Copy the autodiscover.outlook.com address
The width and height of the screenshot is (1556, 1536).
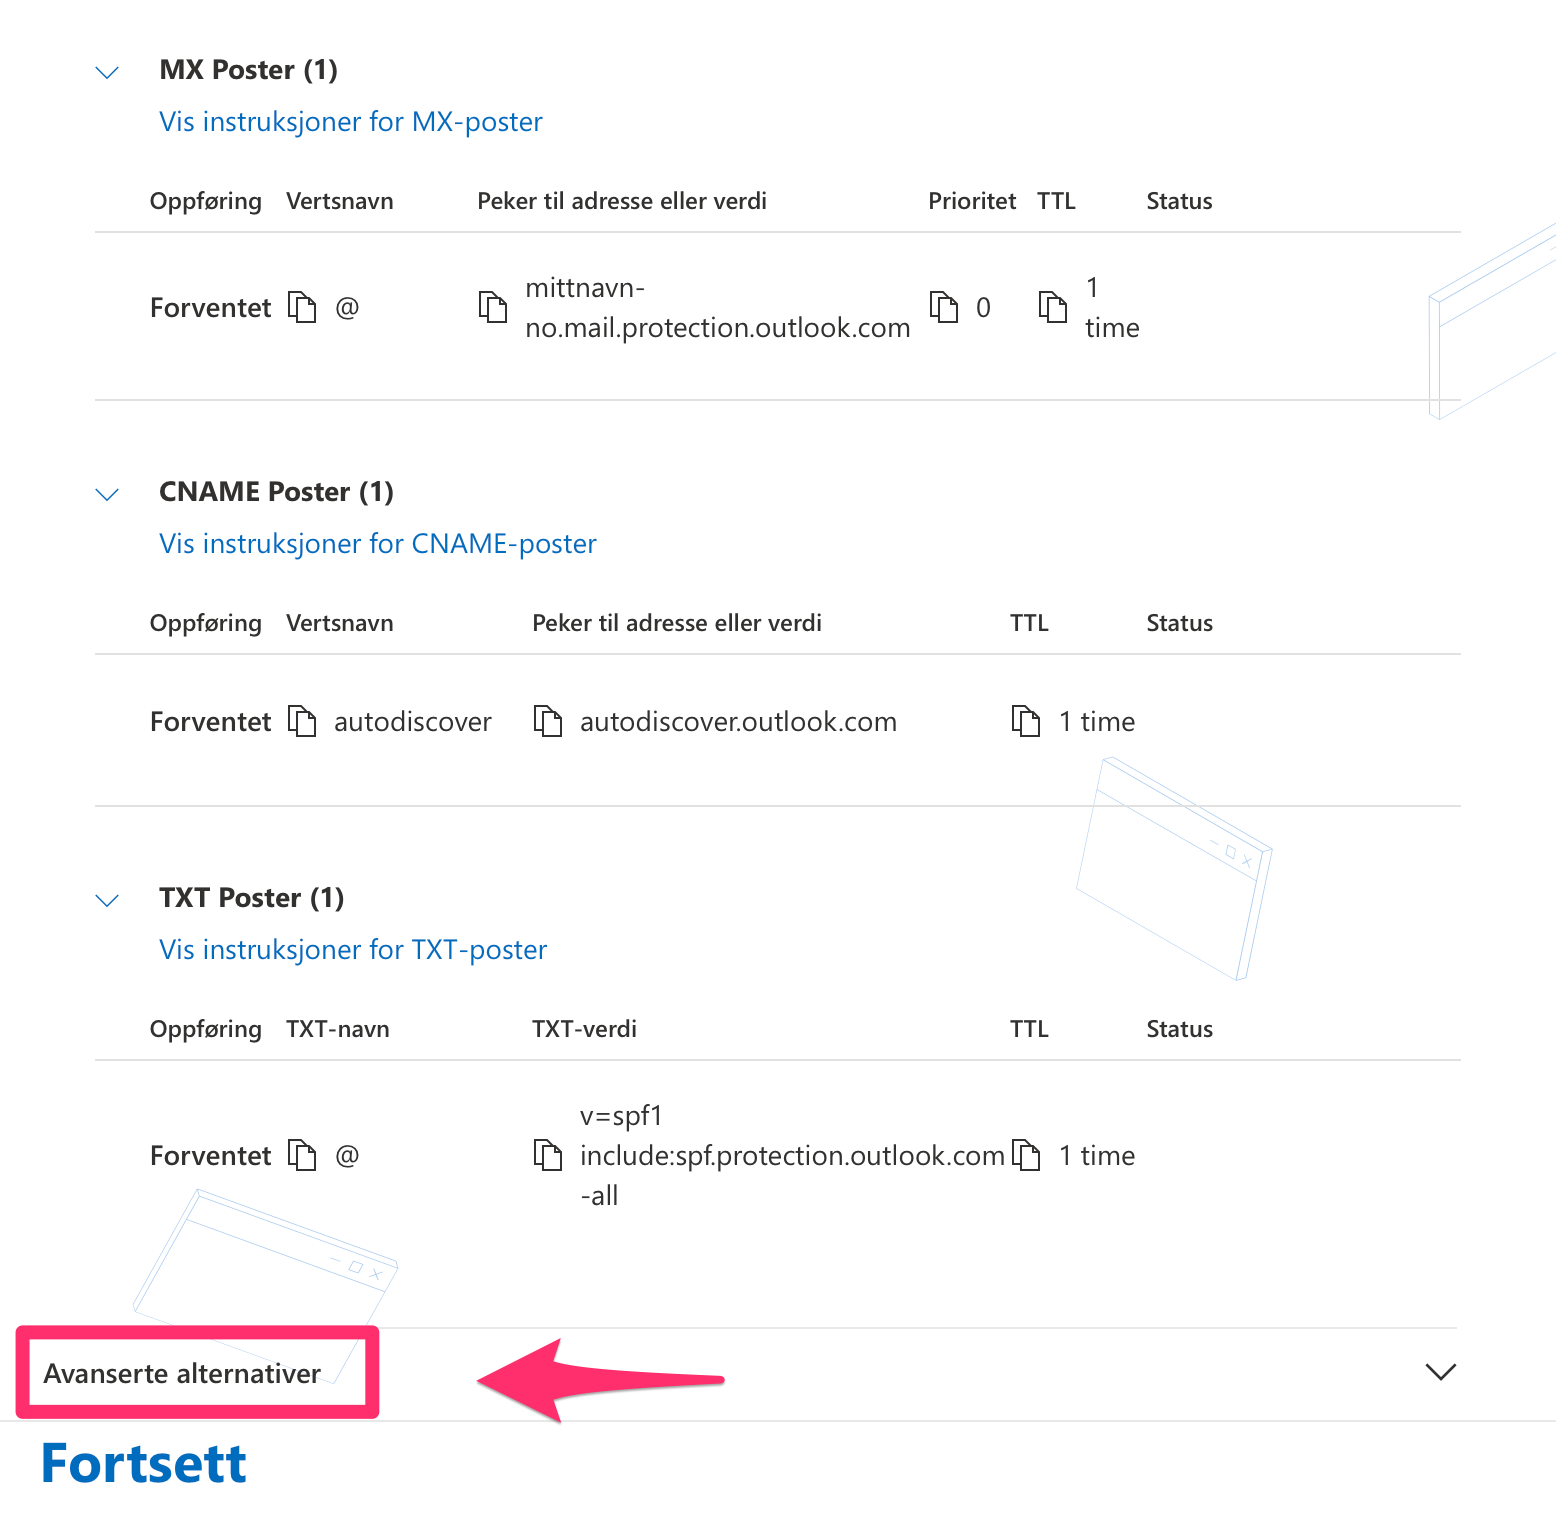coord(548,721)
